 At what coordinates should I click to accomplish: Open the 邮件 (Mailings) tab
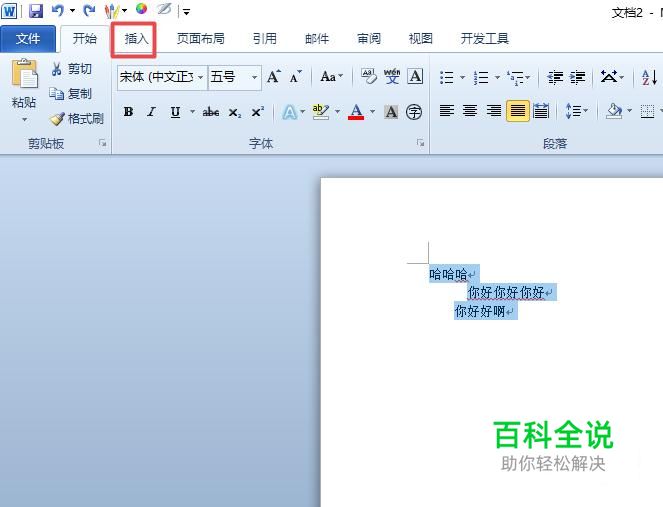click(x=317, y=39)
